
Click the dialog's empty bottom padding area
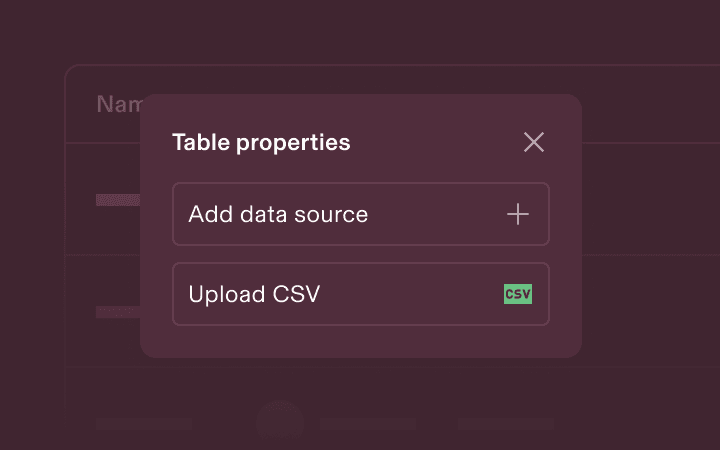coord(360,342)
